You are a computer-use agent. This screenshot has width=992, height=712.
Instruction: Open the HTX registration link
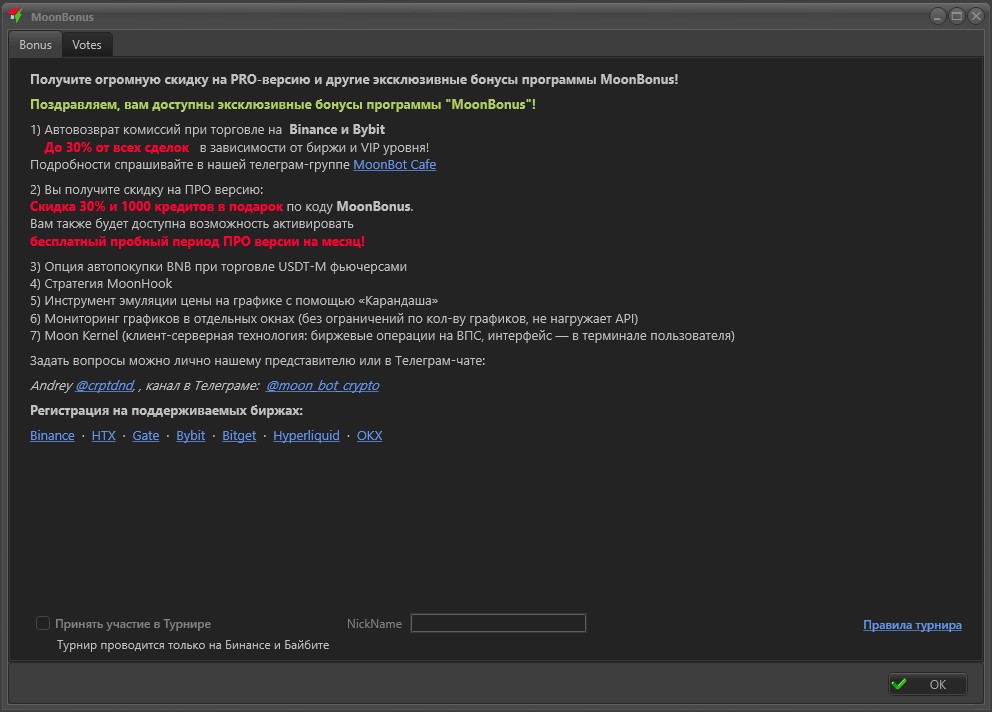[104, 435]
